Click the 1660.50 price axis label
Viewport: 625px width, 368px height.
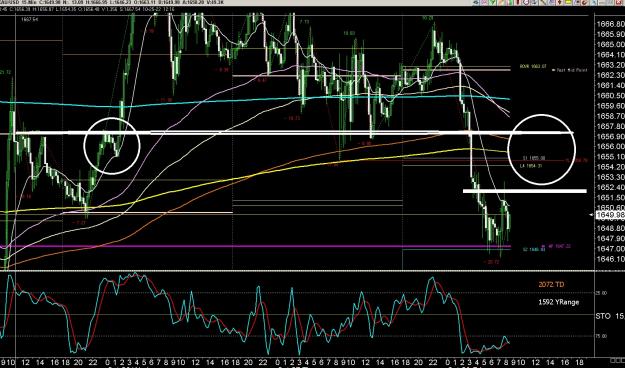pos(611,96)
